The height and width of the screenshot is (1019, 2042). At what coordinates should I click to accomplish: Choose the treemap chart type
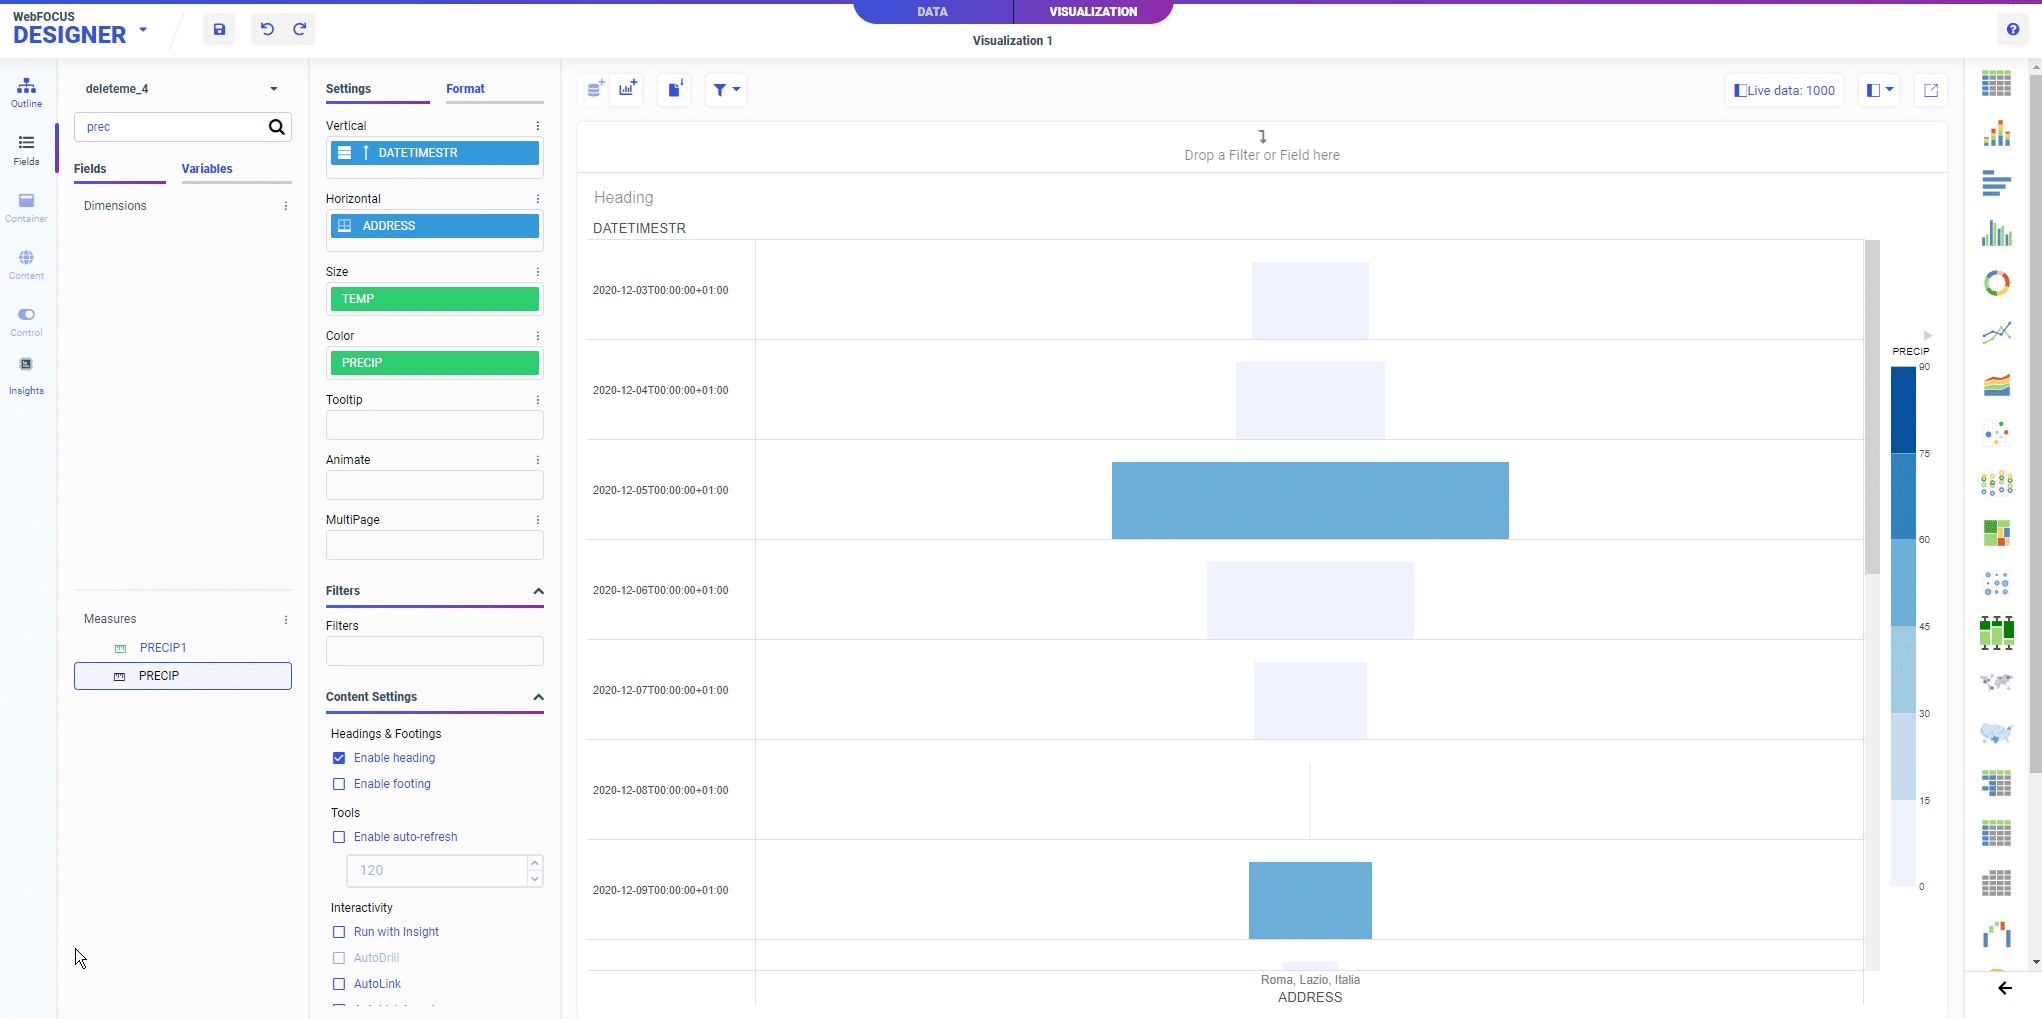(x=1997, y=532)
